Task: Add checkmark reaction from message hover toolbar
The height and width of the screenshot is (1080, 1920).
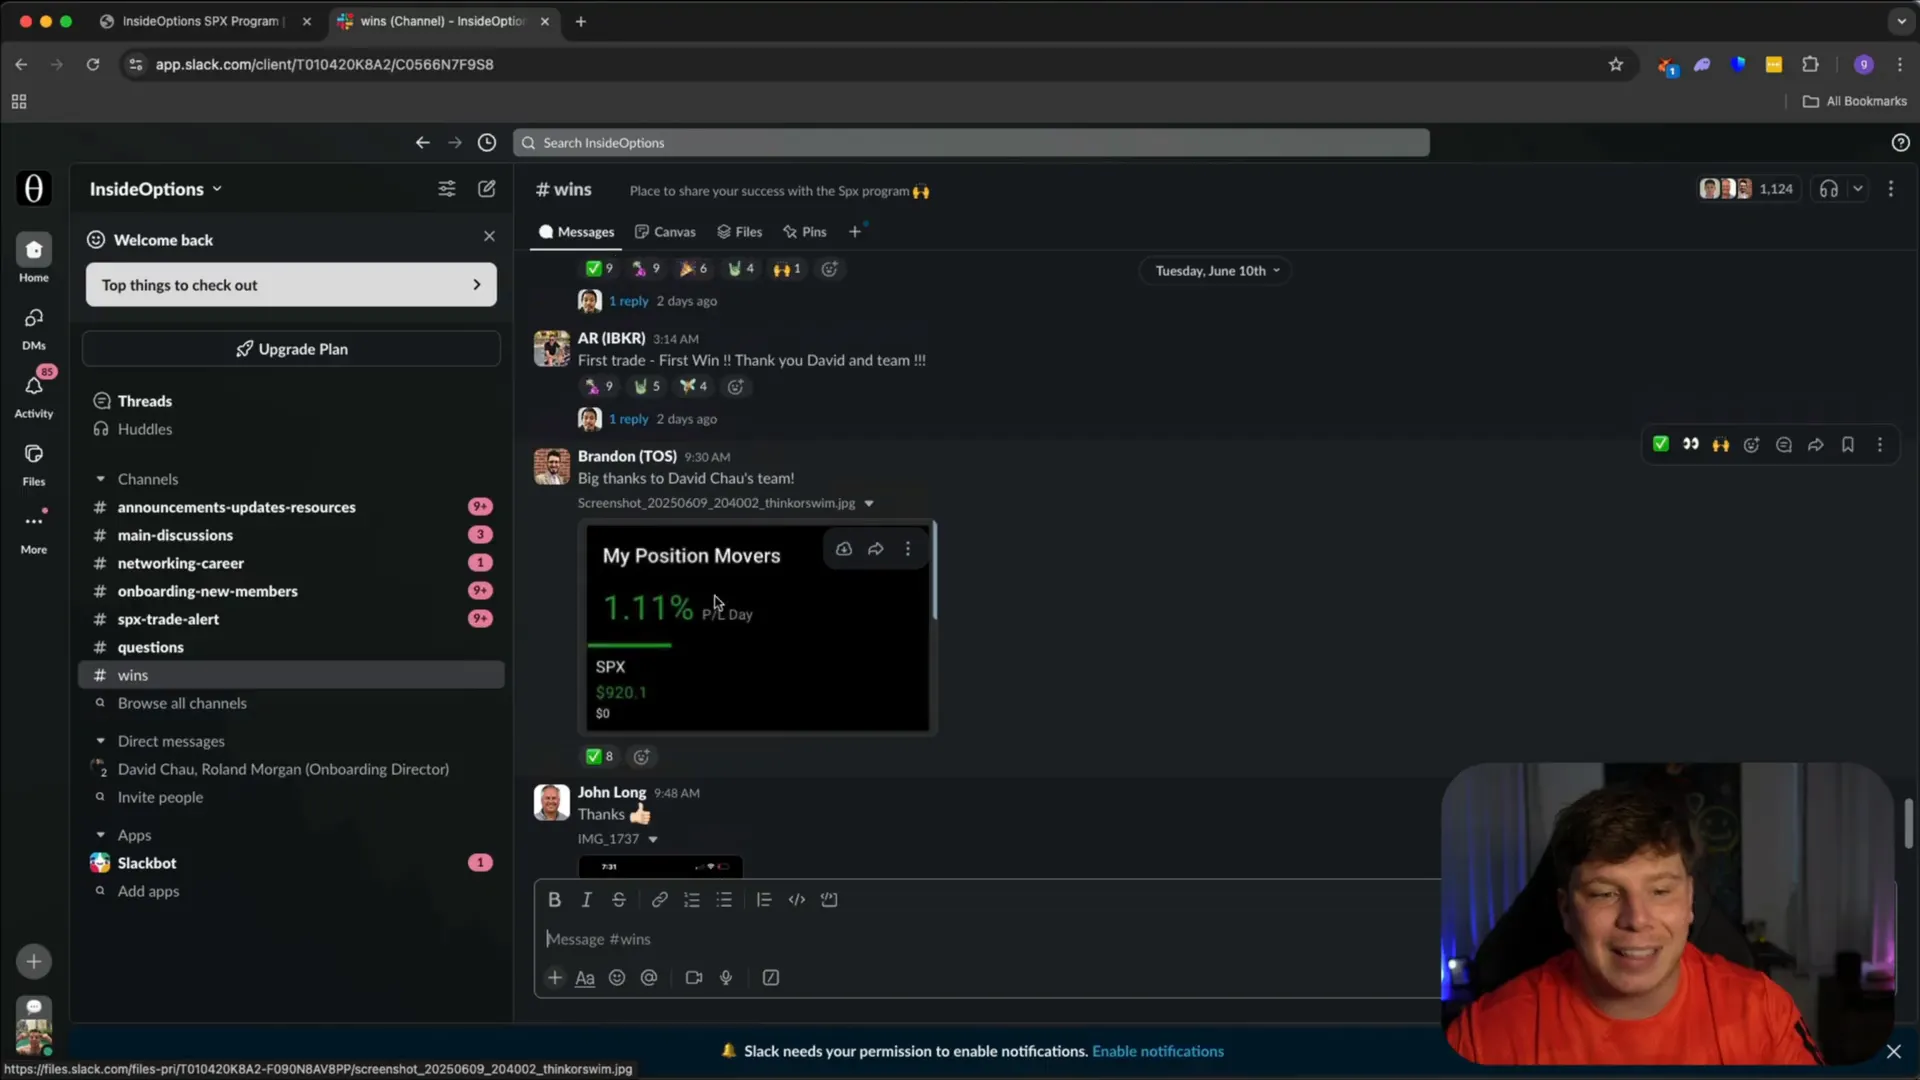Action: pos(1661,445)
